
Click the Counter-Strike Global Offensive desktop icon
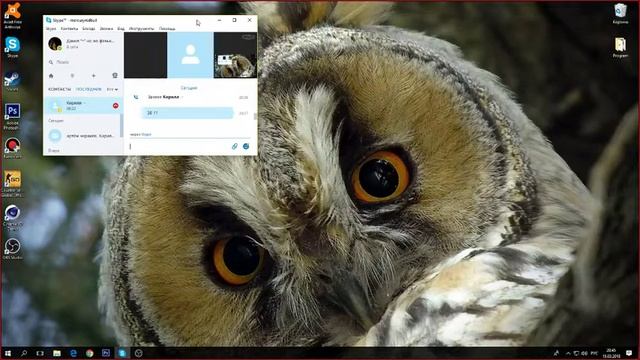pos(12,184)
